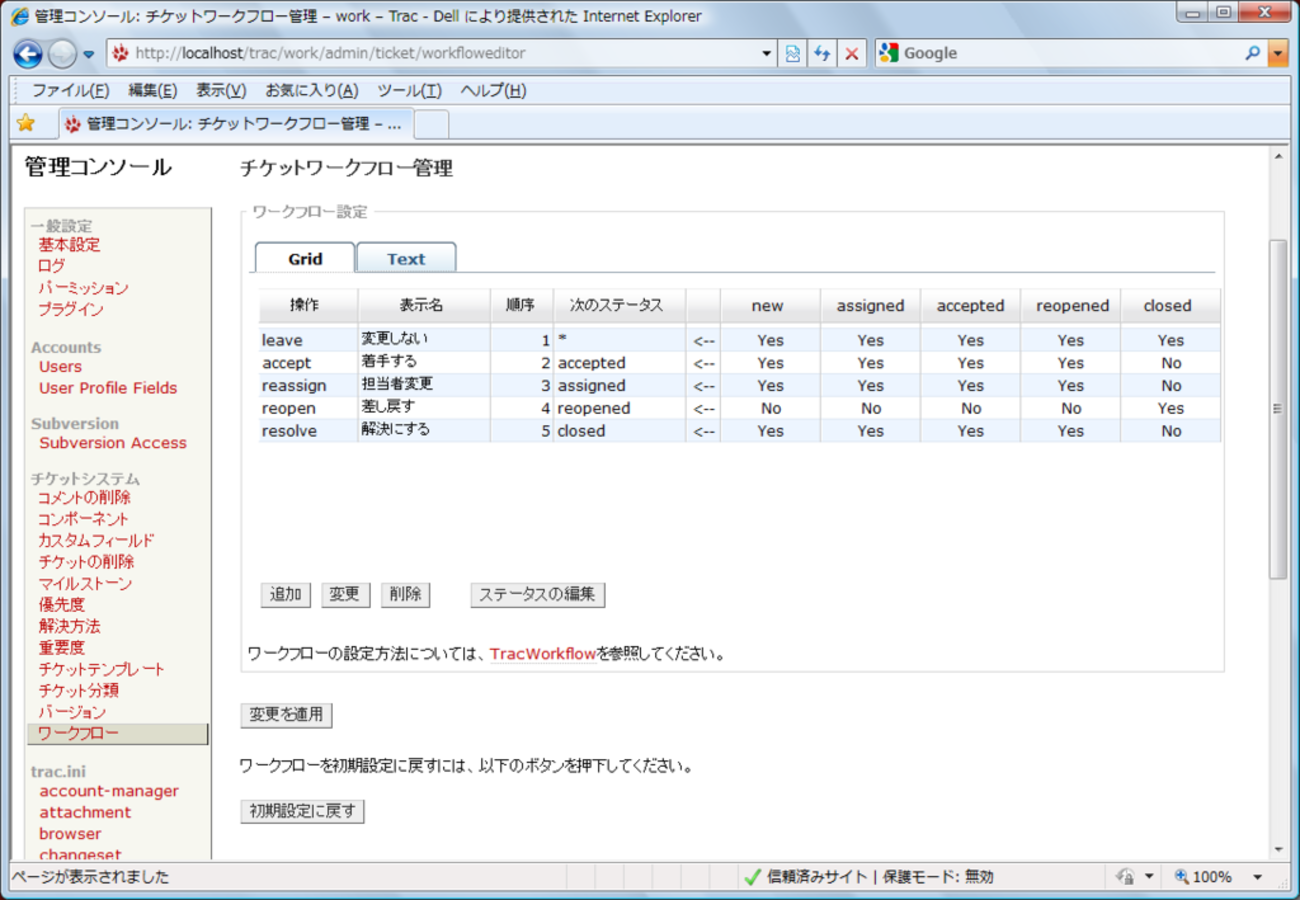Click the ステータスの編集 button
The width and height of the screenshot is (1300, 900).
[x=537, y=594]
